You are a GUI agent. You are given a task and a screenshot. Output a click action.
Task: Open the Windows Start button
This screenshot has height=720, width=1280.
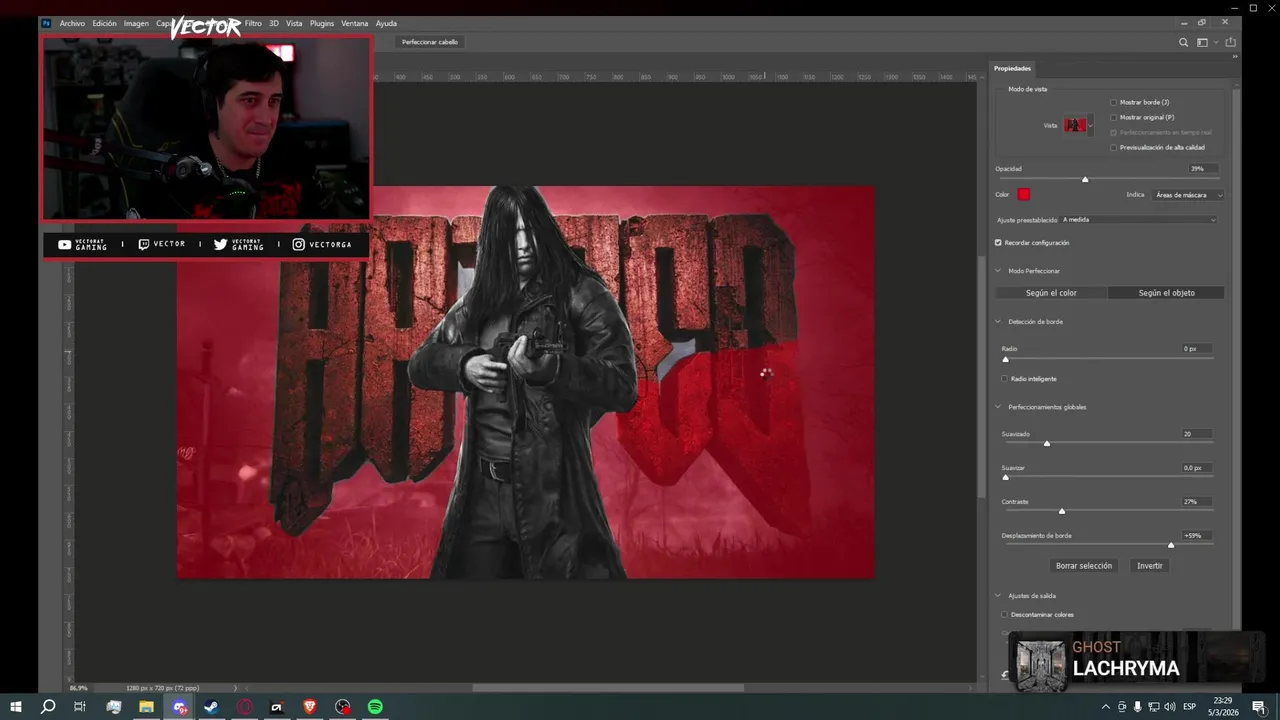(16, 707)
